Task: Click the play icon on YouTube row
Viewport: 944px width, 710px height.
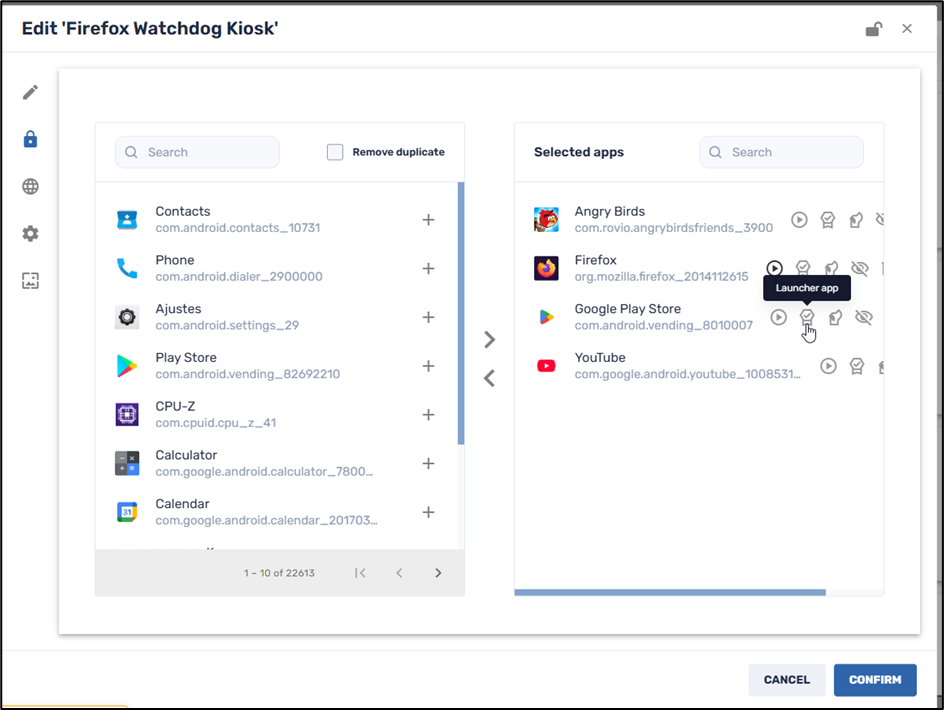Action: [x=827, y=366]
